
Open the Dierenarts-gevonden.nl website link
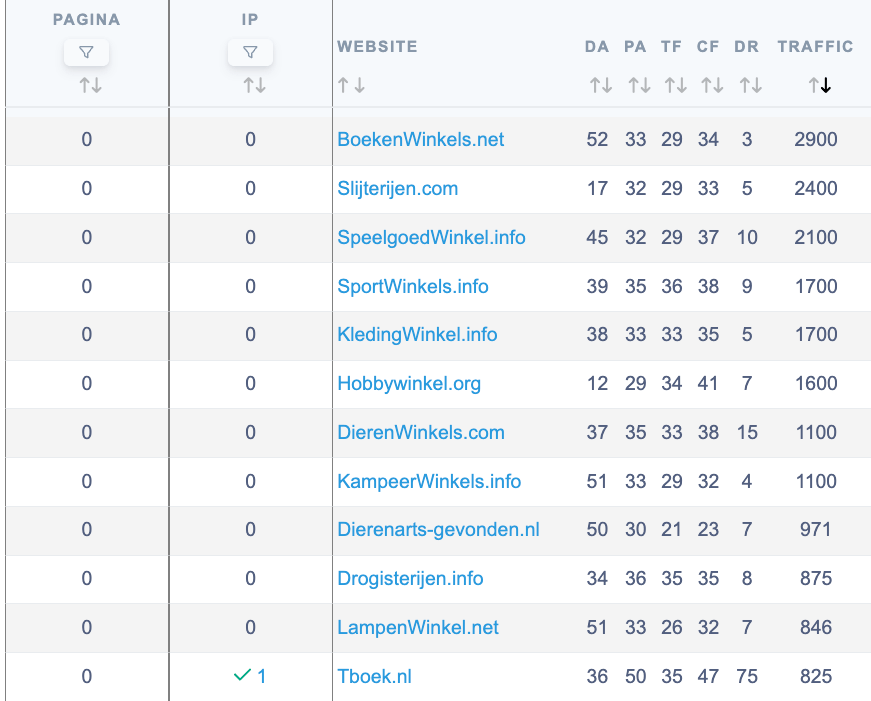(x=440, y=529)
